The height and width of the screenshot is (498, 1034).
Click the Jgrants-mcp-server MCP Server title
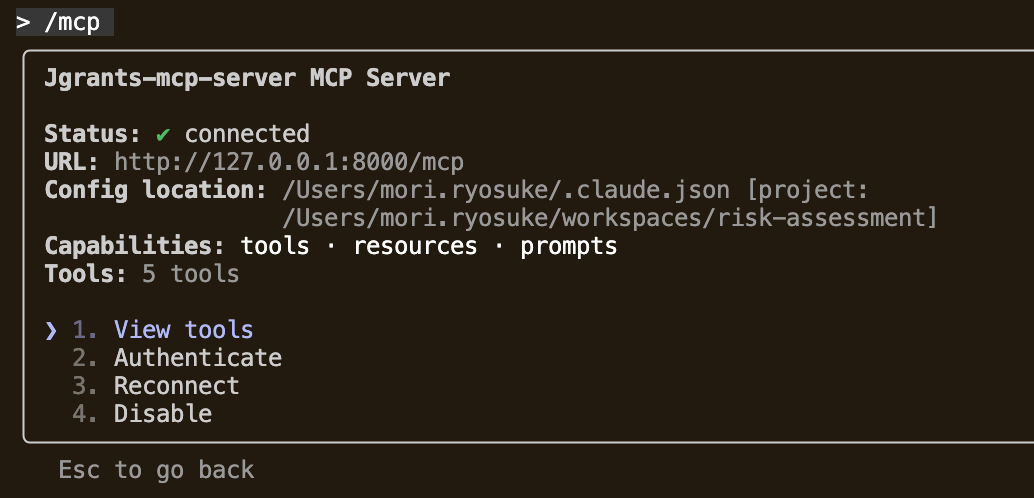247,78
